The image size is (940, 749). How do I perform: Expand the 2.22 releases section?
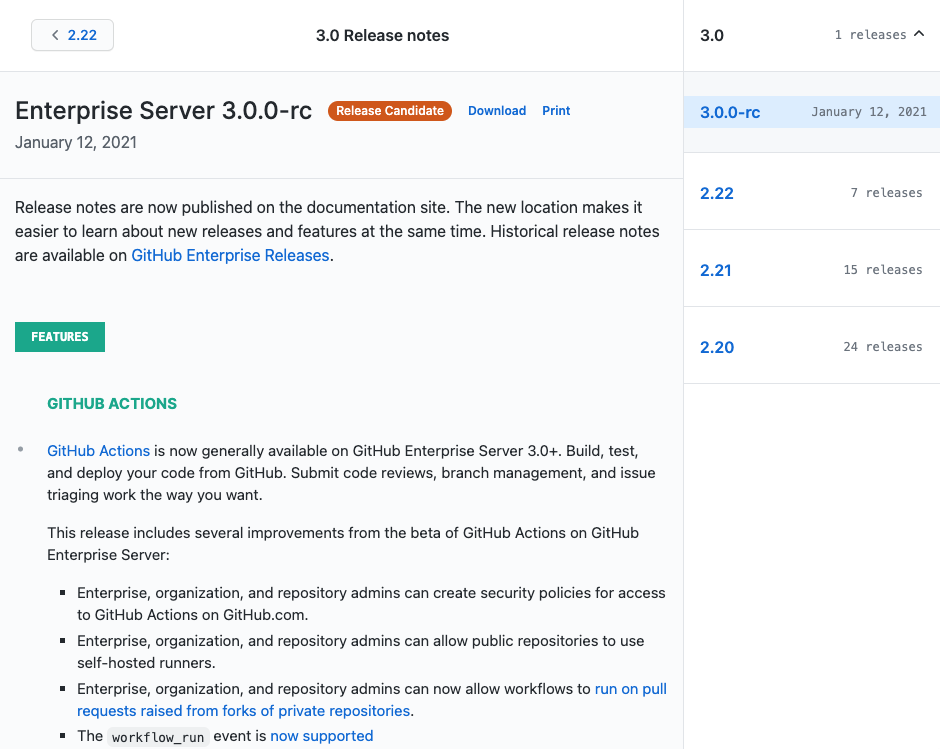coord(812,192)
